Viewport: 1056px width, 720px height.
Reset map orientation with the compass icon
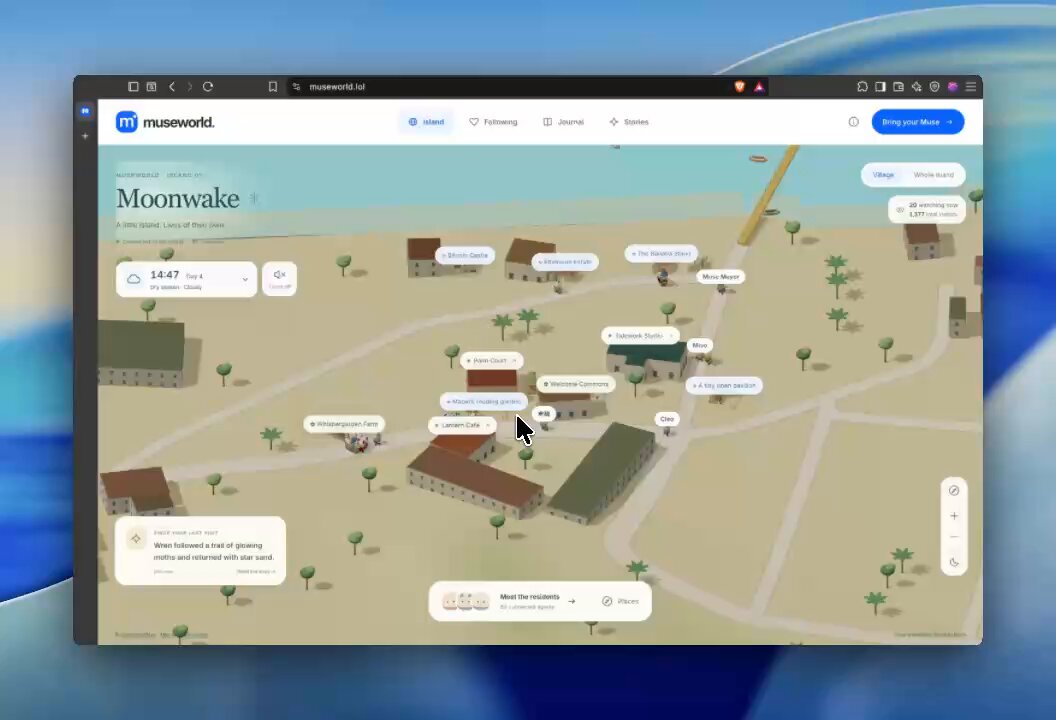coord(954,490)
